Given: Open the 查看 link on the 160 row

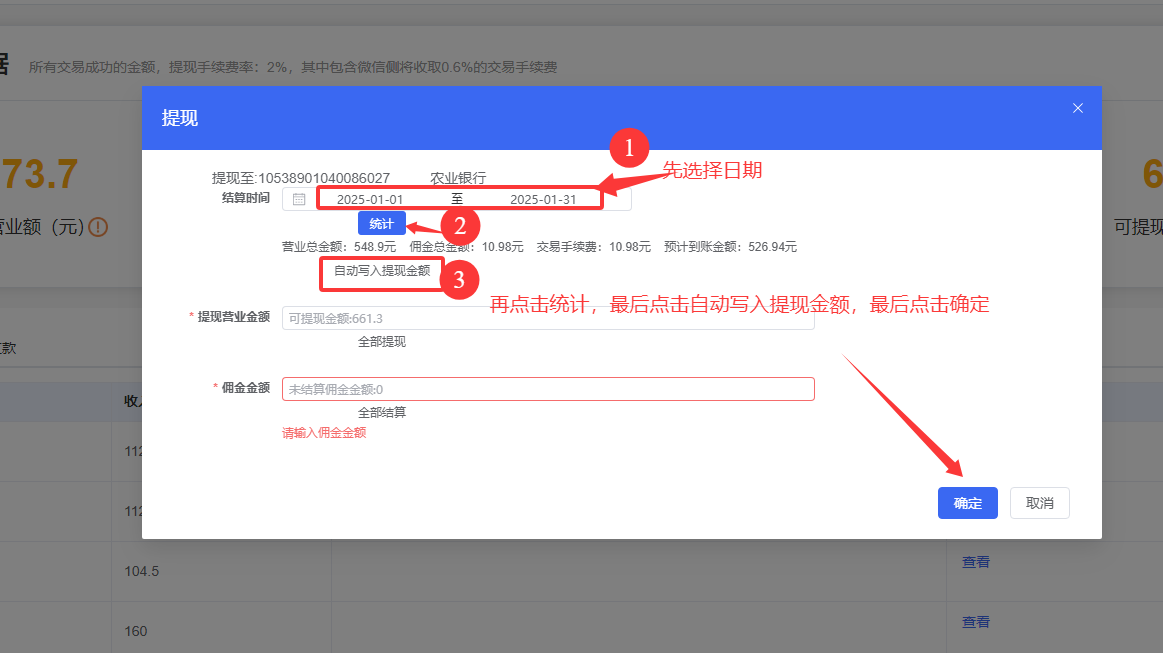Looking at the screenshot, I should tap(975, 621).
